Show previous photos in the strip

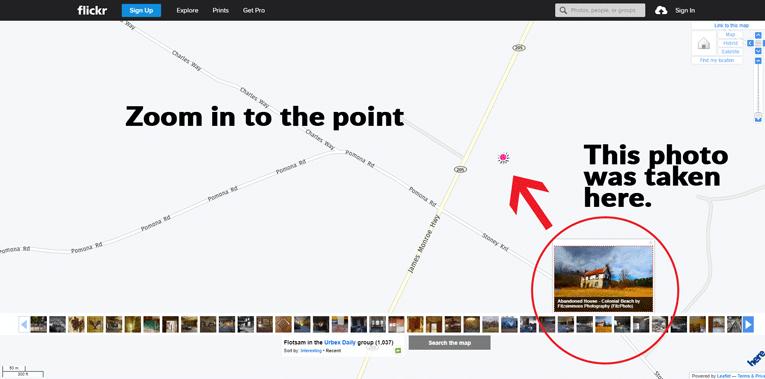click(23, 324)
